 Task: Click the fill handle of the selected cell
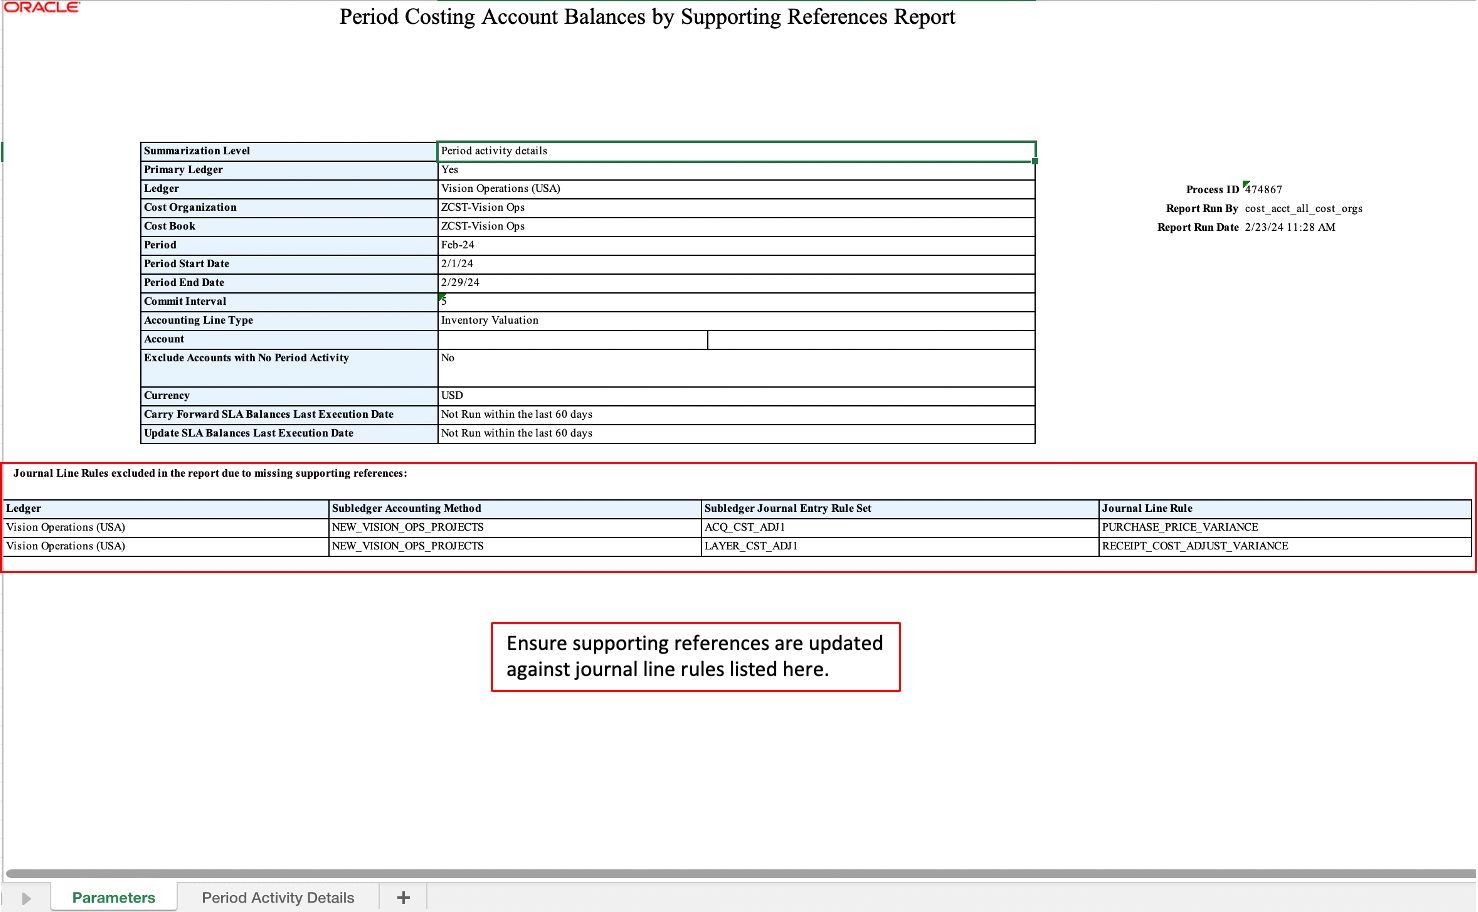tap(1035, 159)
